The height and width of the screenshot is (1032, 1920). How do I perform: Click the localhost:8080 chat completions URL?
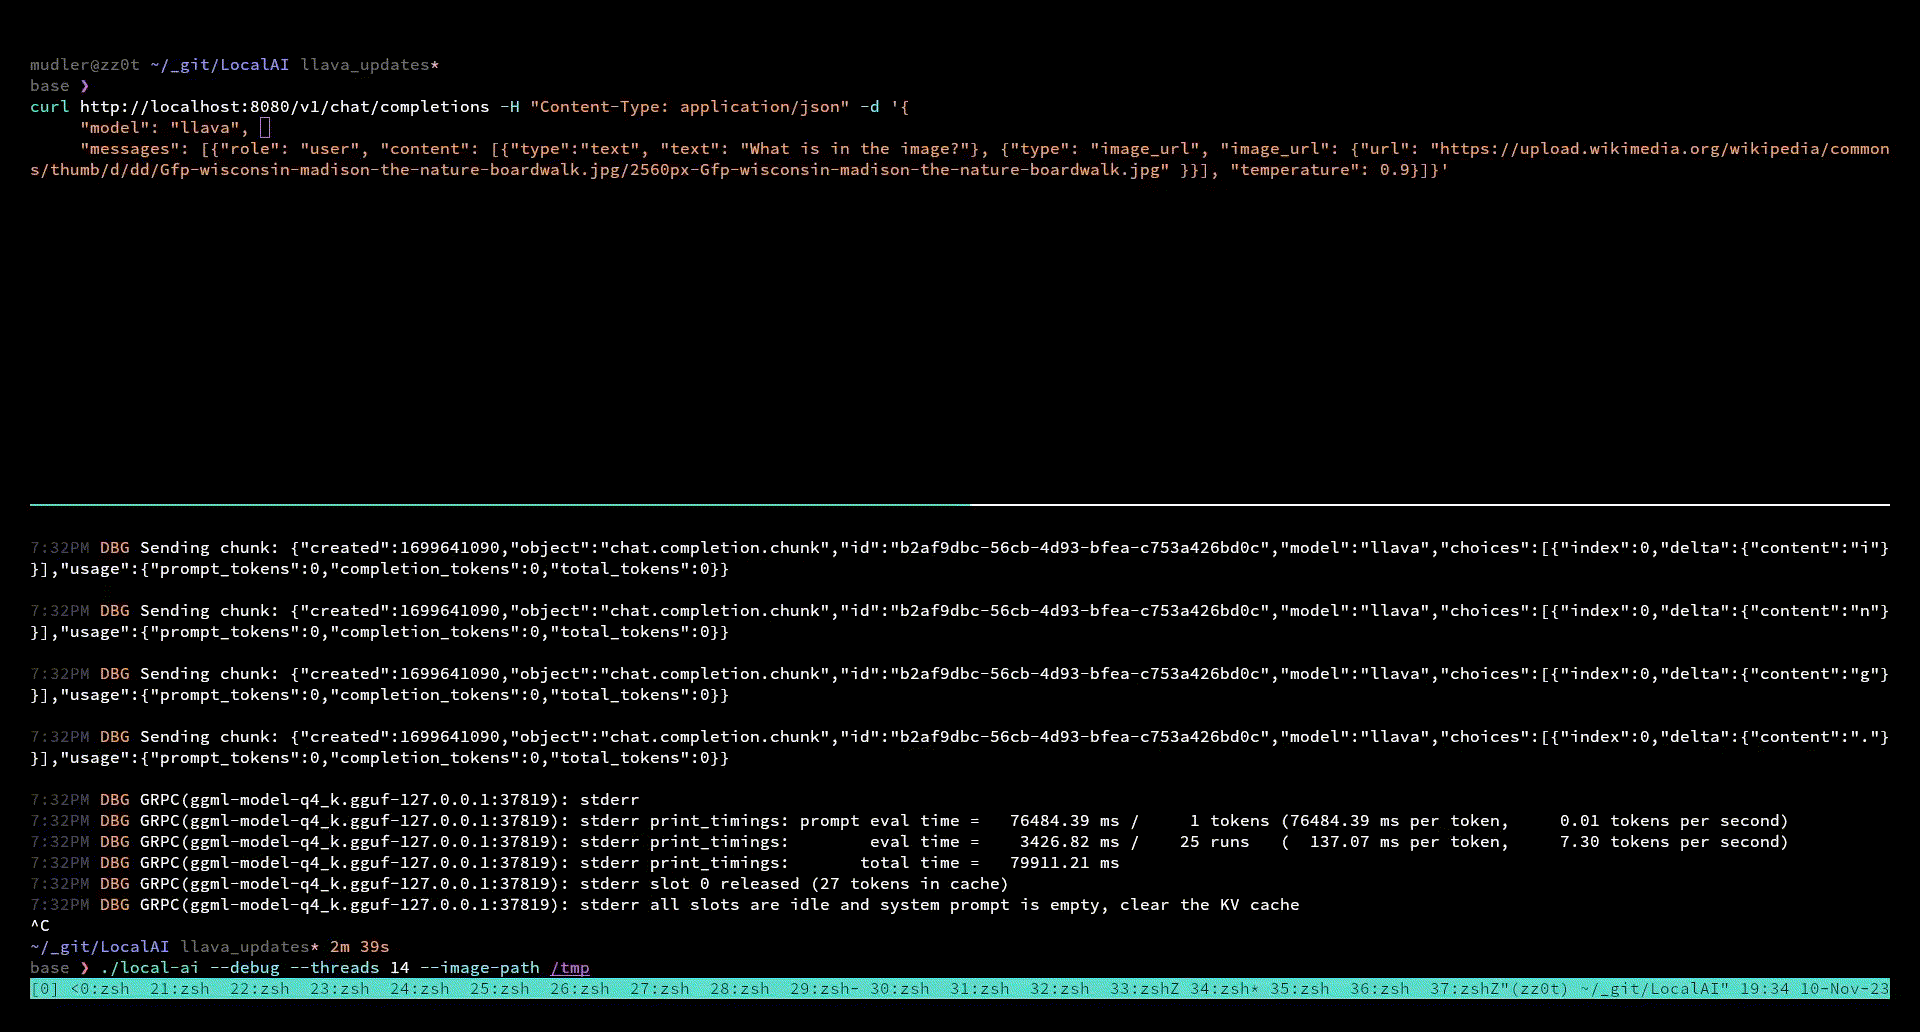coord(284,107)
